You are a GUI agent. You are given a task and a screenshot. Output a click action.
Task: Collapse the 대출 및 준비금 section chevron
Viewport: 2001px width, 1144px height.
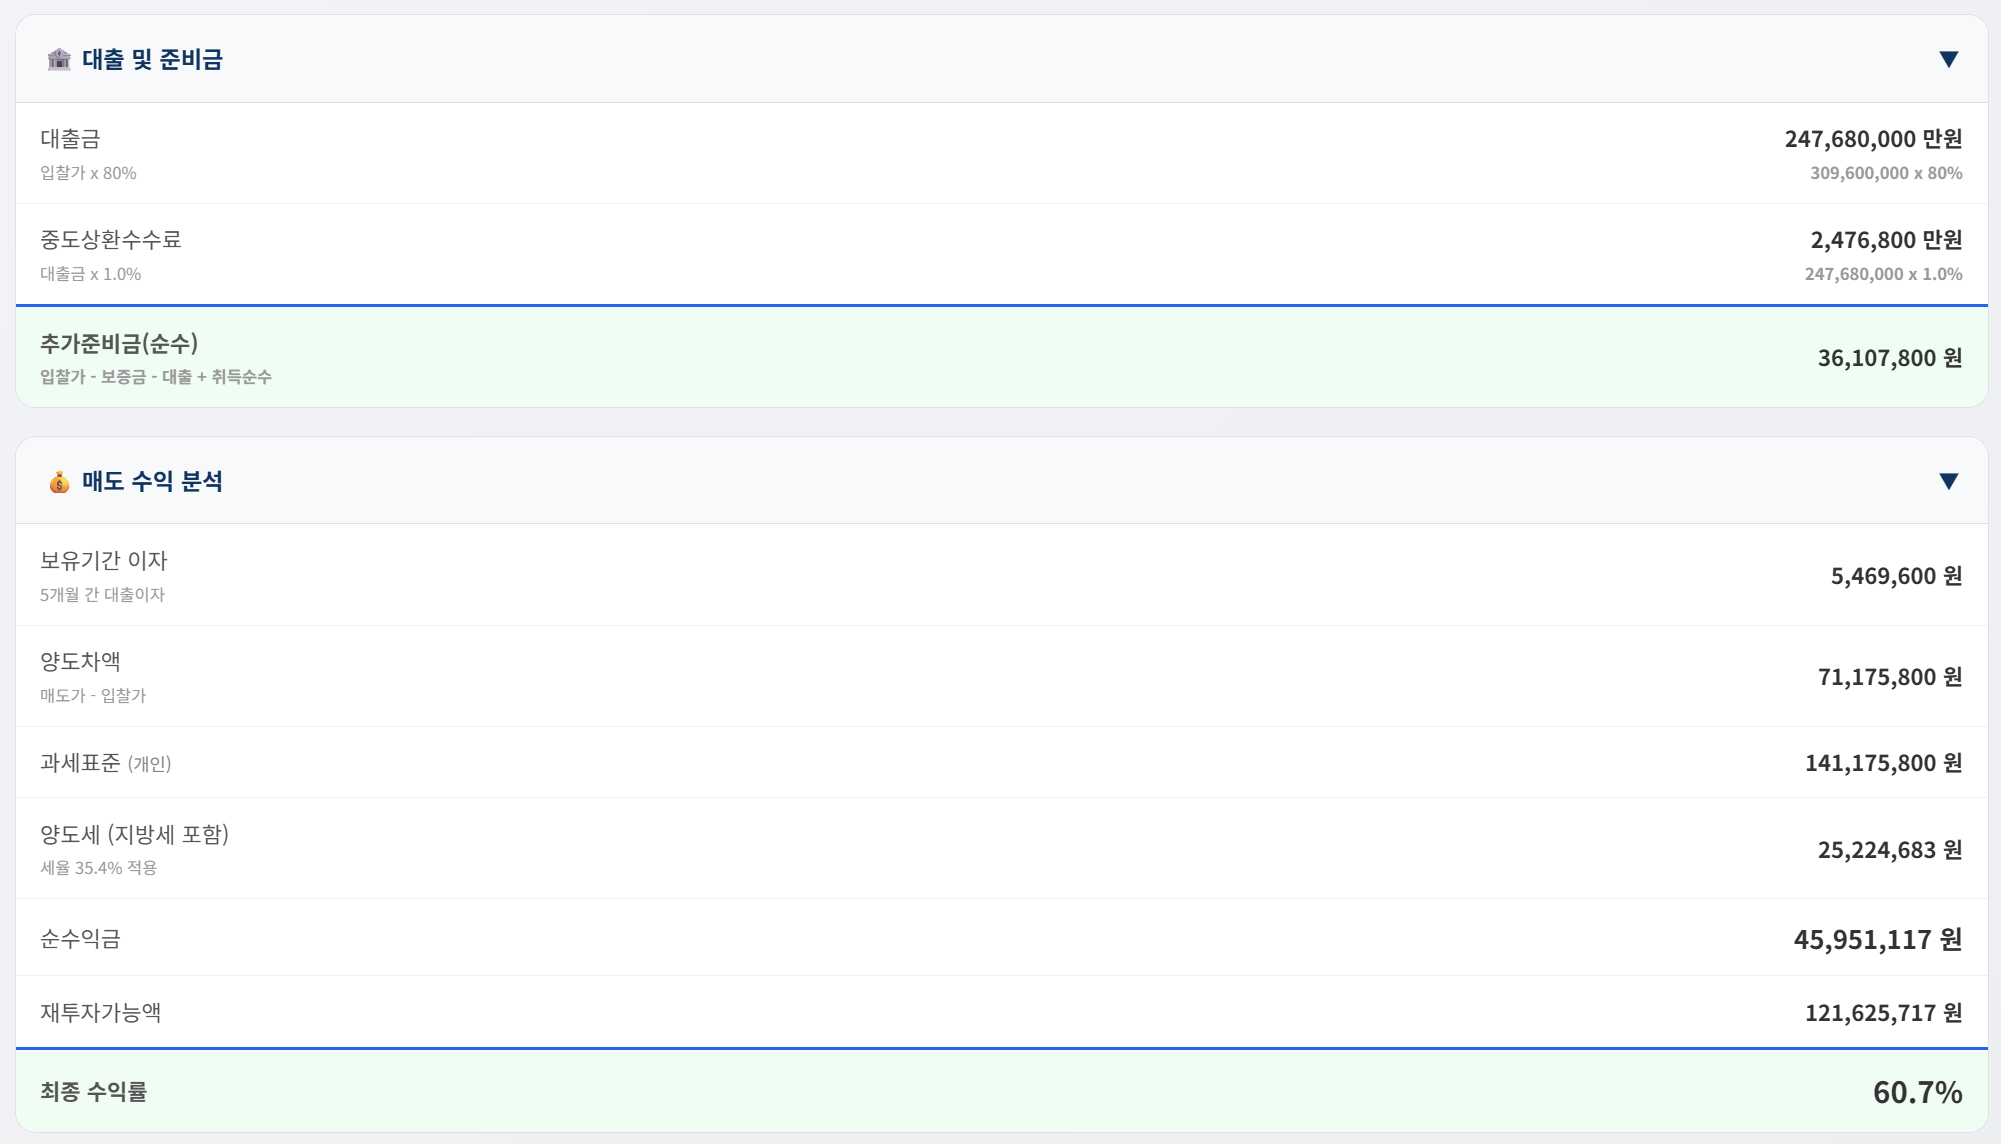[1948, 59]
